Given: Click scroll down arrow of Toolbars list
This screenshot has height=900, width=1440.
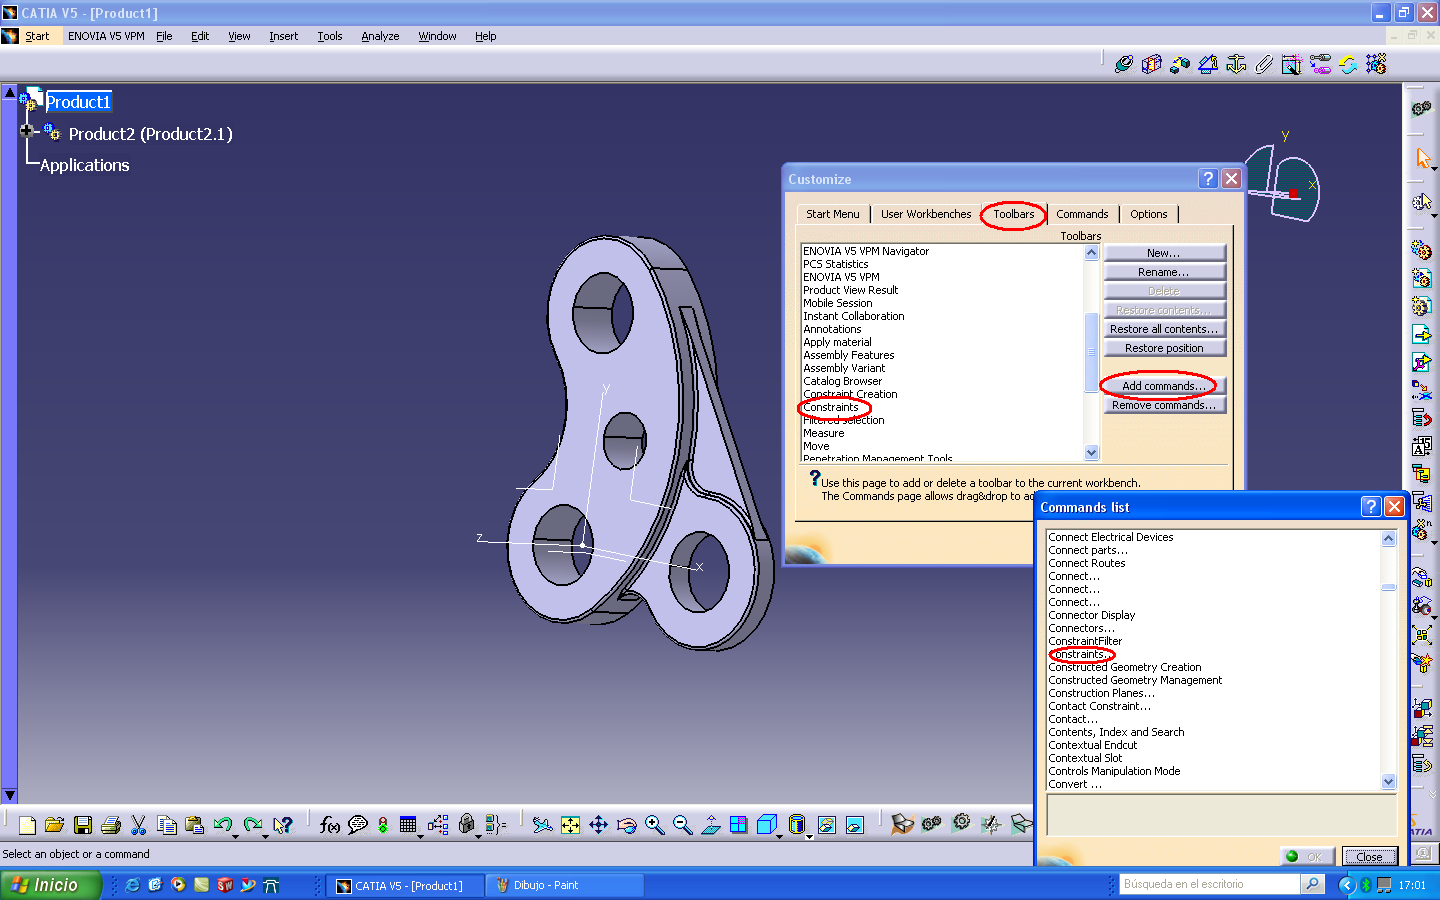Looking at the screenshot, I should [x=1091, y=452].
